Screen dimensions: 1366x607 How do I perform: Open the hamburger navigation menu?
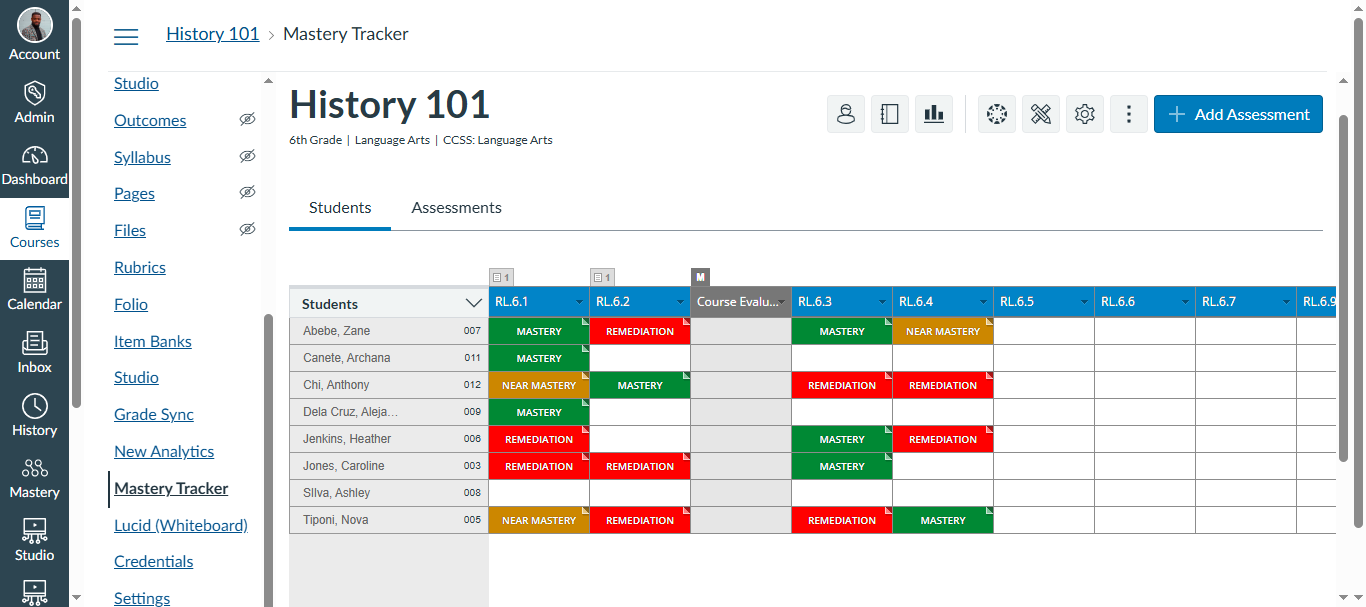[126, 36]
